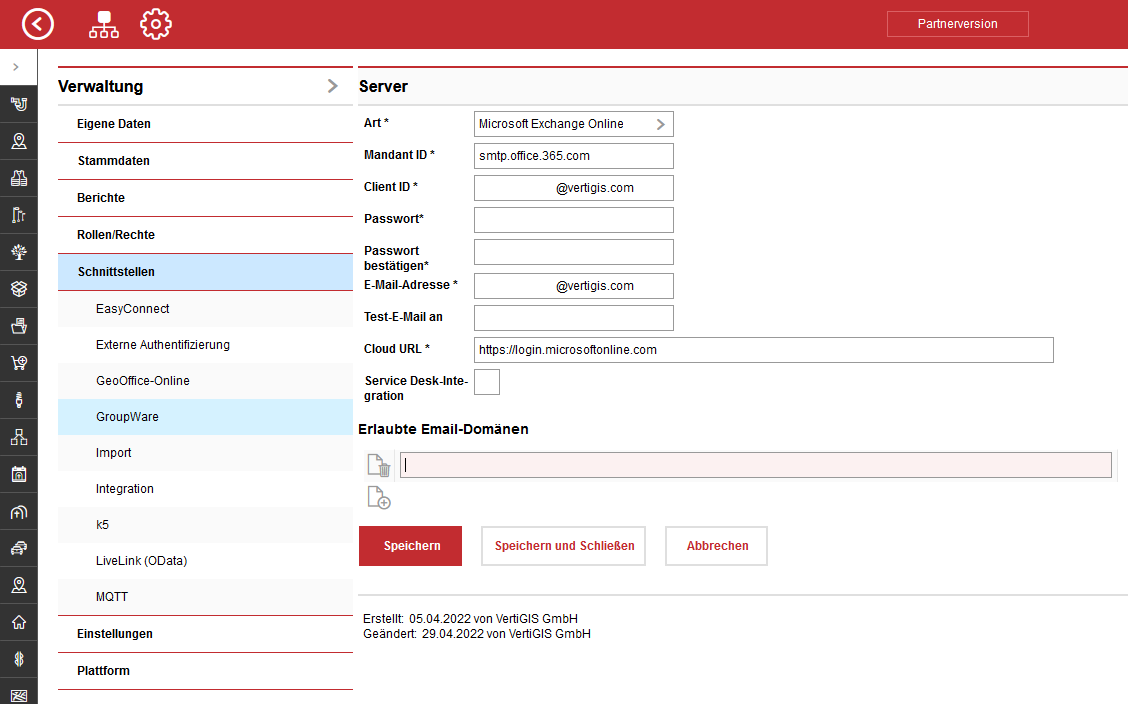
Task: Open the map sheet icon at sidebar bottom
Action: pyautogui.click(x=19, y=695)
